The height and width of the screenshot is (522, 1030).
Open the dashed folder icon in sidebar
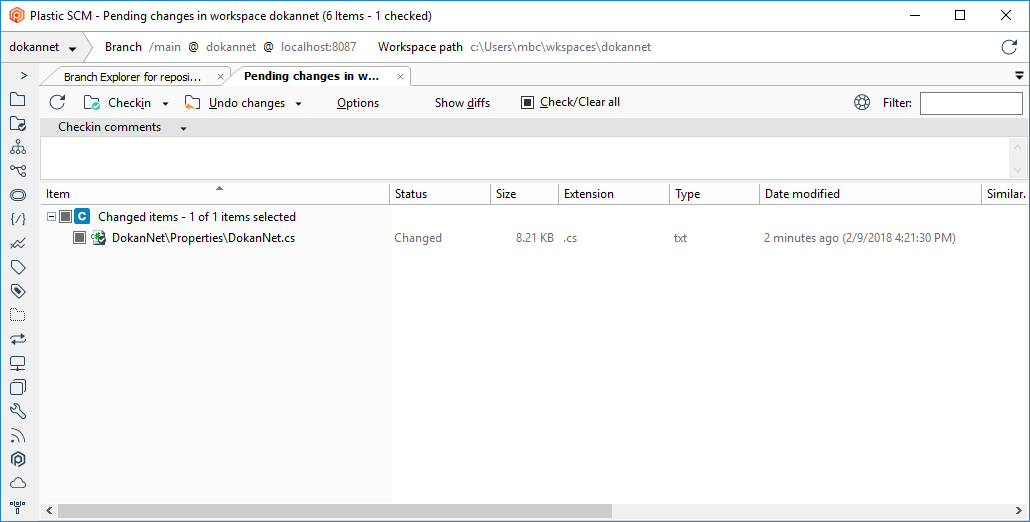(x=18, y=315)
